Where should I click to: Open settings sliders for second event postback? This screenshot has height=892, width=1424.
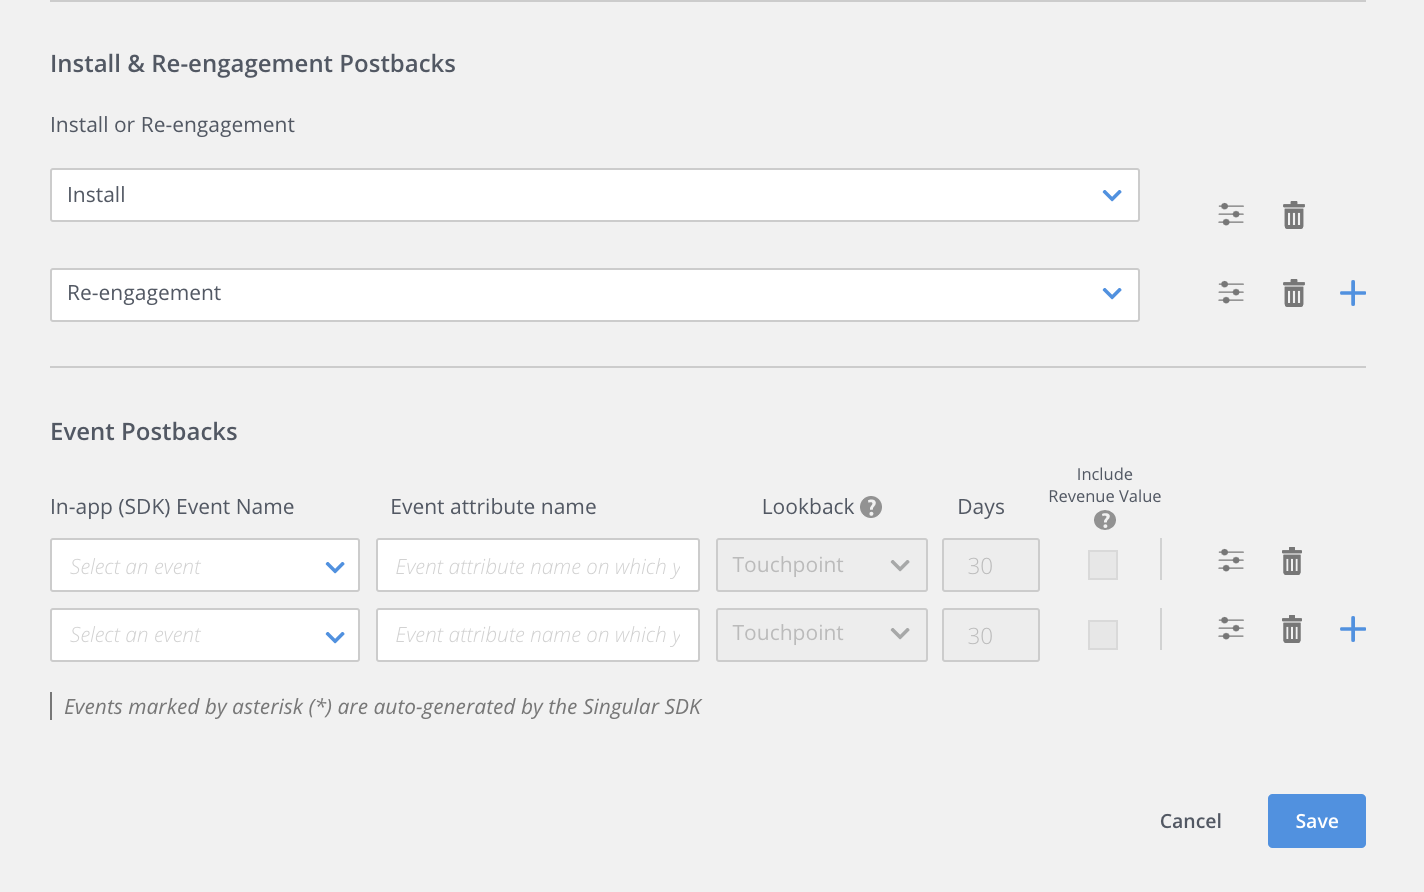[x=1231, y=628]
